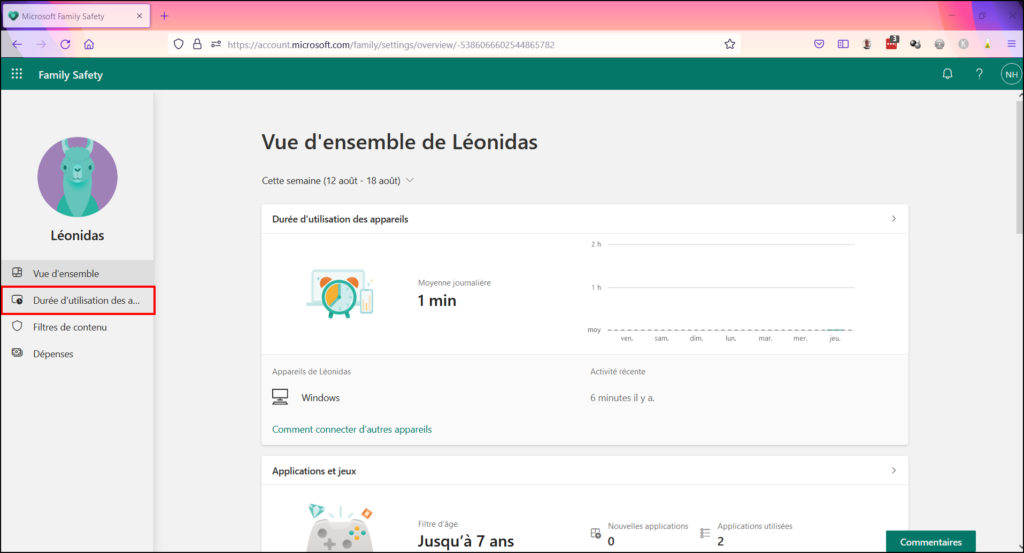
Task: Go back with browser back arrow
Action: click(17, 44)
